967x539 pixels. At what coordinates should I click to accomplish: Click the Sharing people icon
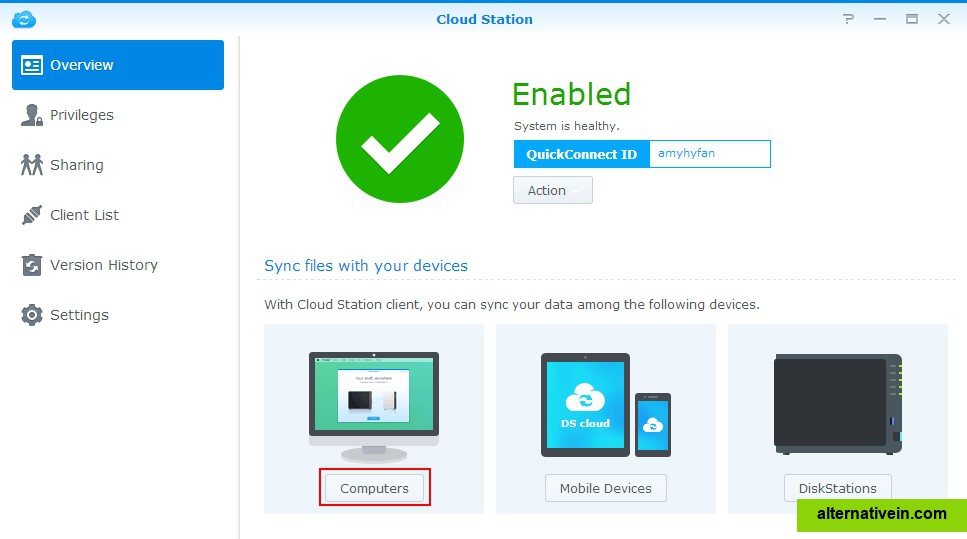[31, 165]
